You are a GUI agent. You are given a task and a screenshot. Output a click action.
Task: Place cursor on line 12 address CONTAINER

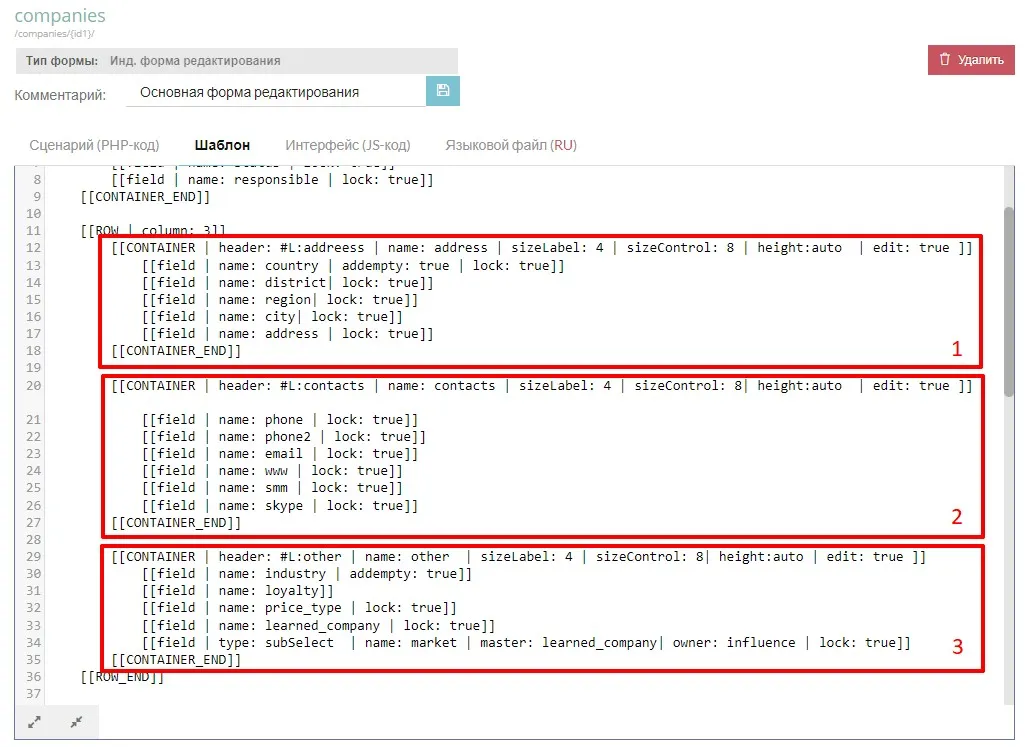tap(540, 248)
